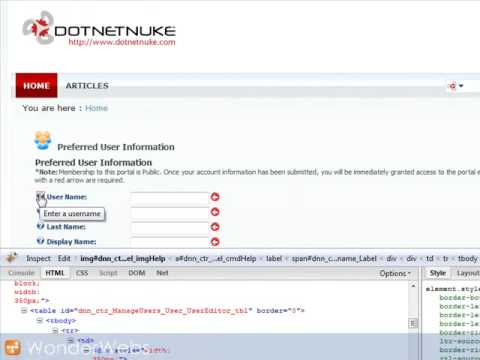
Task: Click the Display Name label
Action: (x=71, y=242)
